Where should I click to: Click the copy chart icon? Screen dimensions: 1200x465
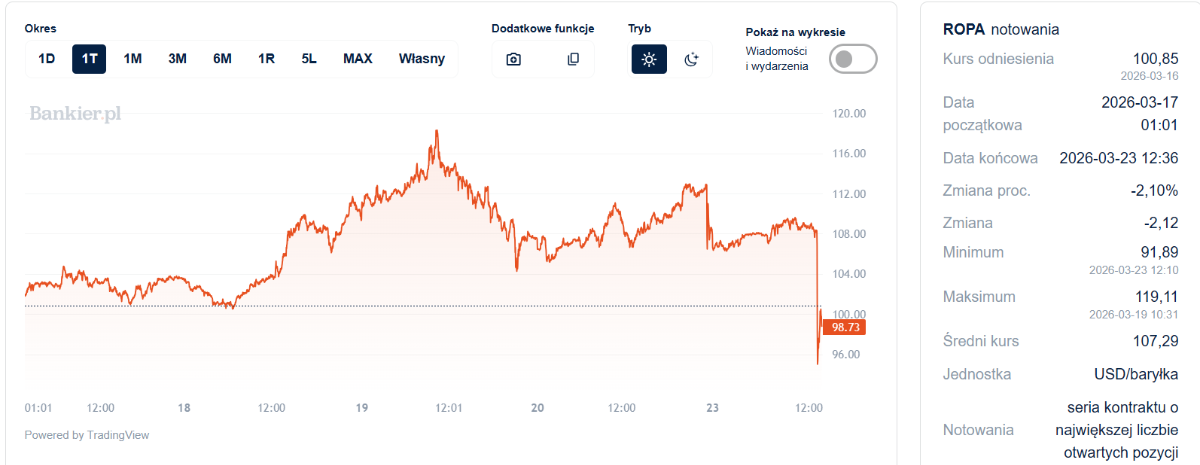coord(573,59)
